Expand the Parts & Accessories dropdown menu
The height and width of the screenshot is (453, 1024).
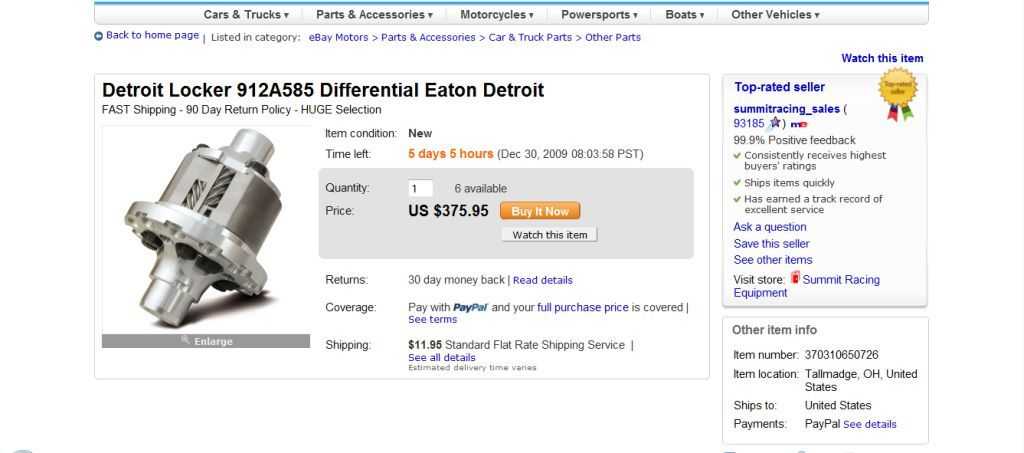pyautogui.click(x=374, y=14)
